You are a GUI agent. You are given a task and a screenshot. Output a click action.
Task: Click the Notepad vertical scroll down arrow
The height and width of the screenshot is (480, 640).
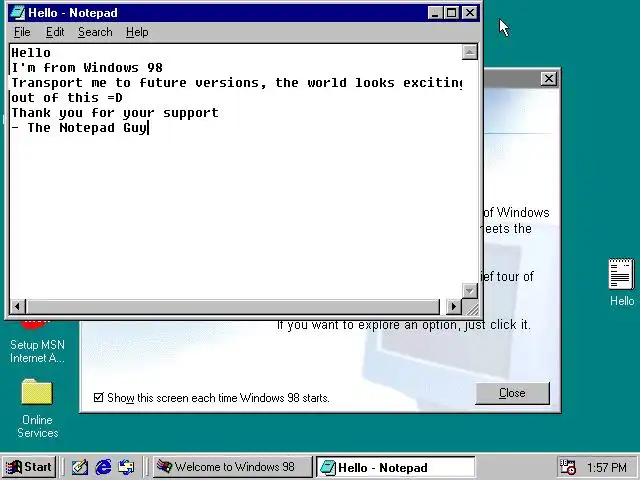(469, 291)
